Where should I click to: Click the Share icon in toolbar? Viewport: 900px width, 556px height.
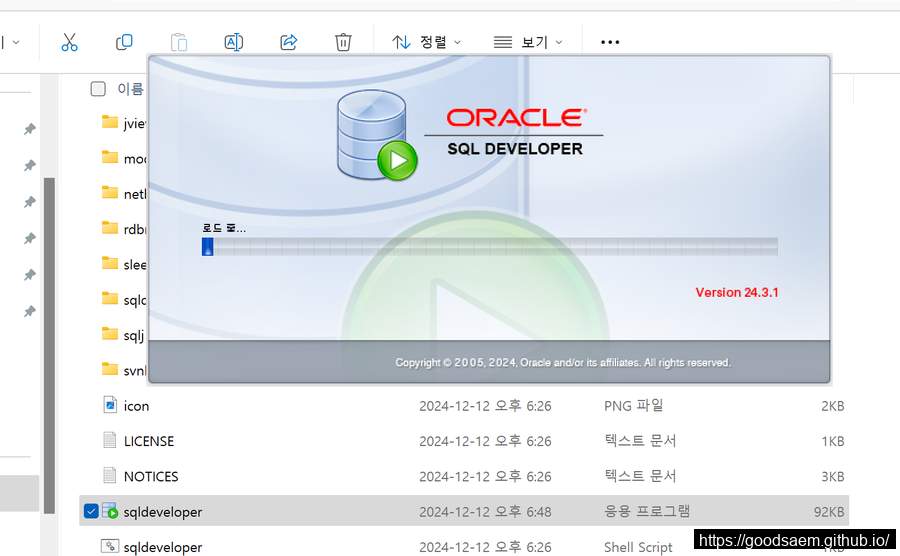coord(288,42)
